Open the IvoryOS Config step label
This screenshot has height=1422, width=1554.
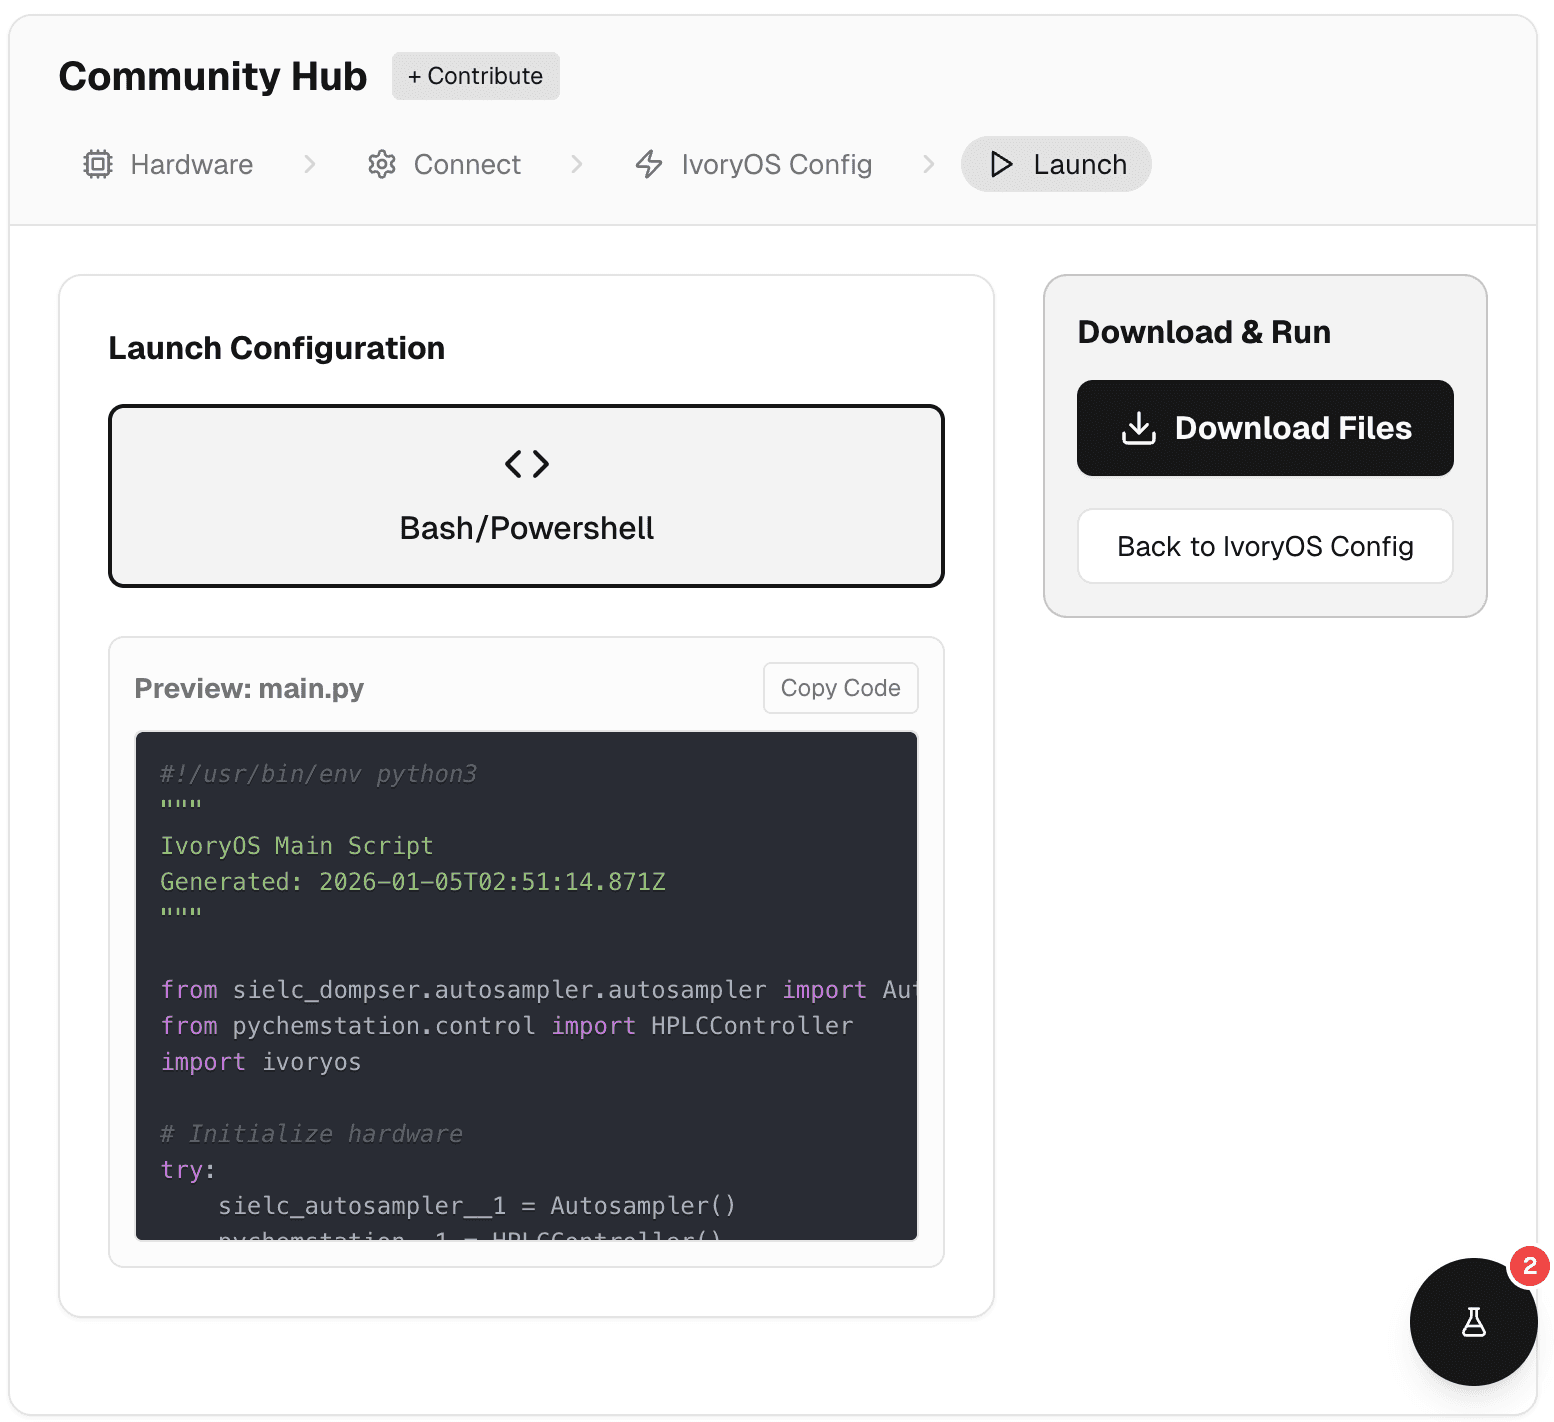click(x=776, y=164)
